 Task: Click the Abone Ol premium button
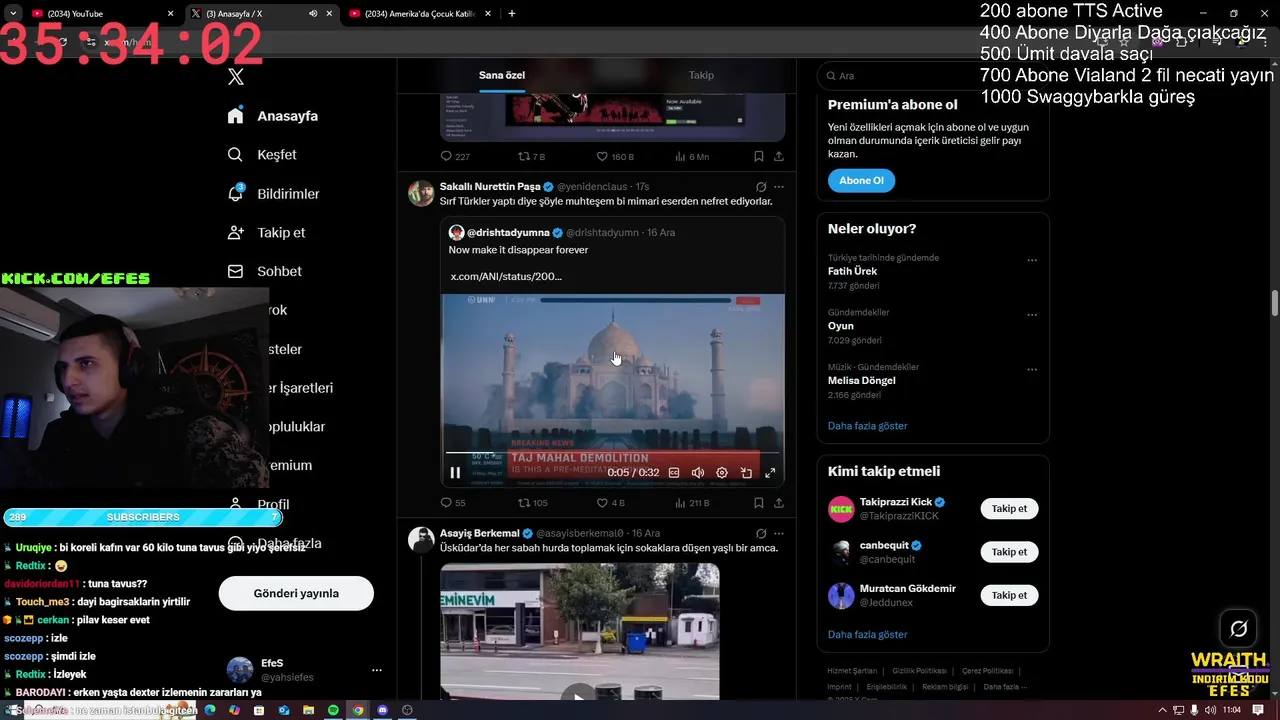tap(861, 181)
